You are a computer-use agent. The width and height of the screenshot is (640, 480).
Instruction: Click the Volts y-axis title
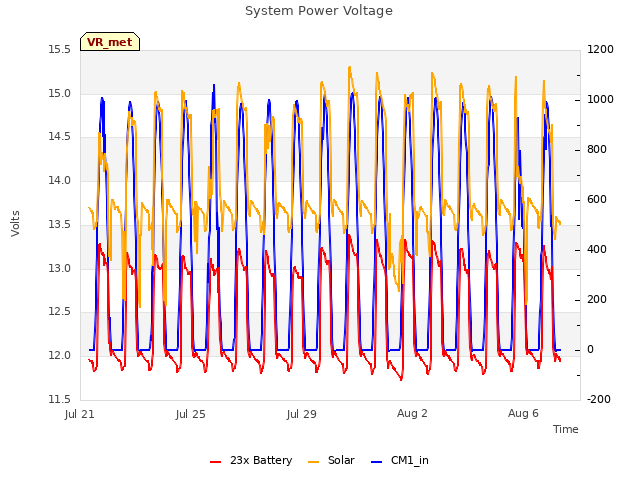click(16, 223)
